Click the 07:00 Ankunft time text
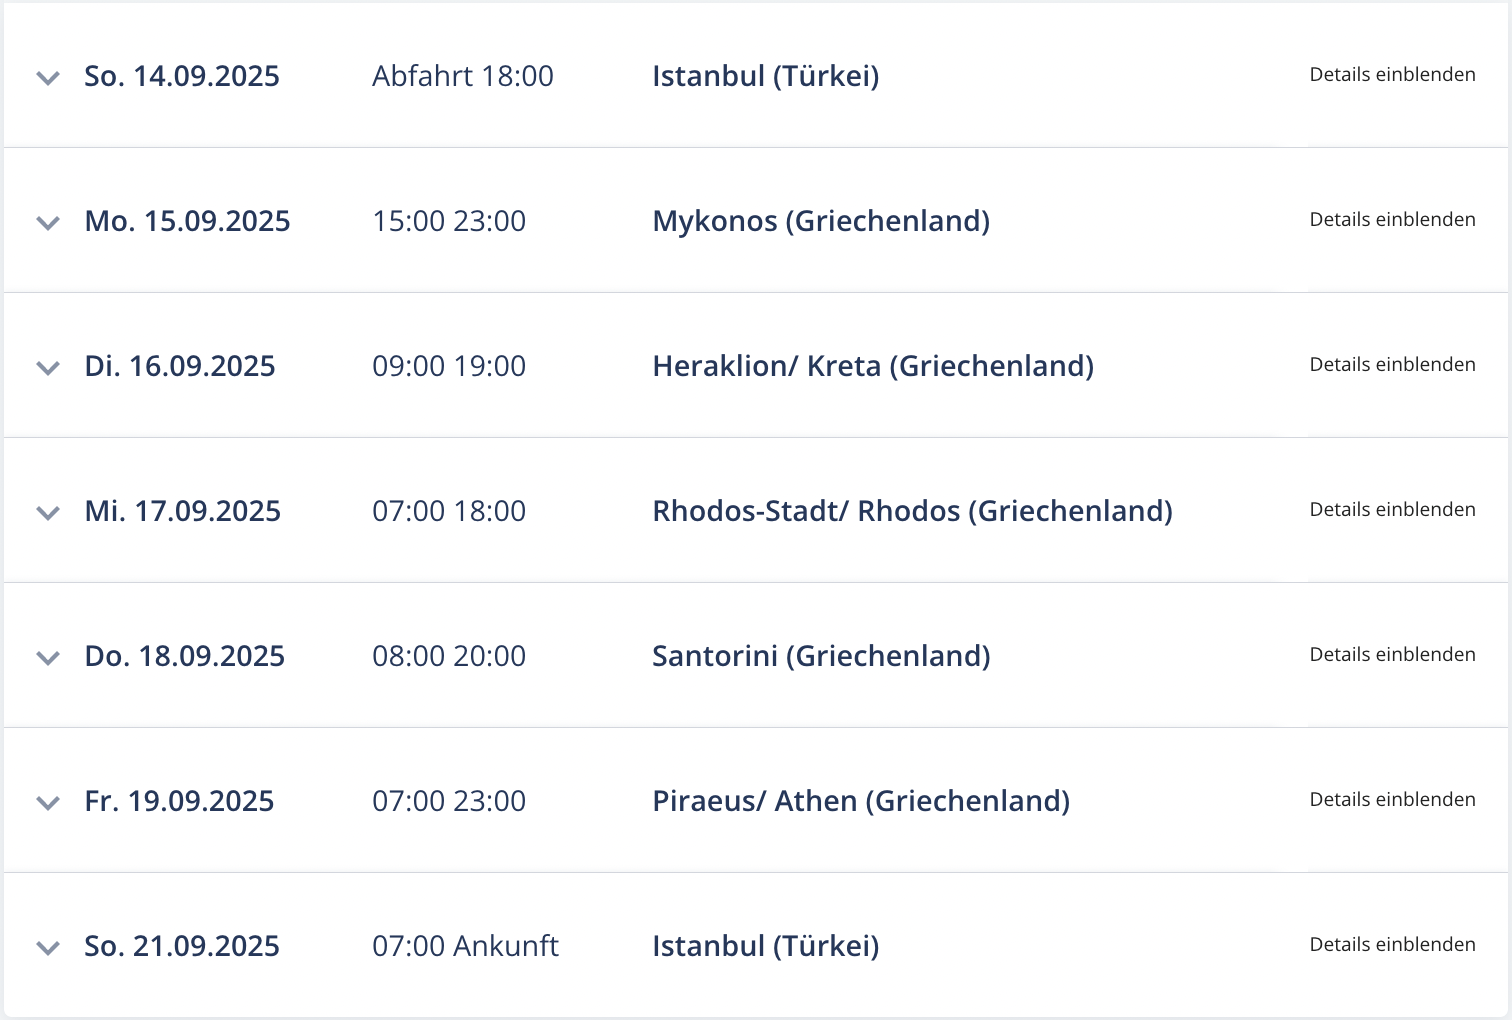This screenshot has width=1512, height=1020. tap(465, 946)
